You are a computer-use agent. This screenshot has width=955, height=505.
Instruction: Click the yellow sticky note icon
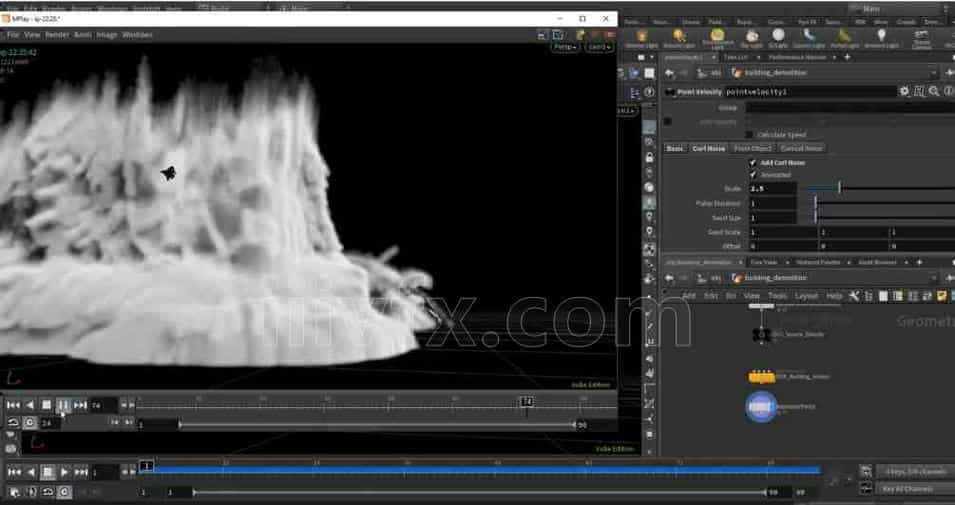click(x=942, y=296)
